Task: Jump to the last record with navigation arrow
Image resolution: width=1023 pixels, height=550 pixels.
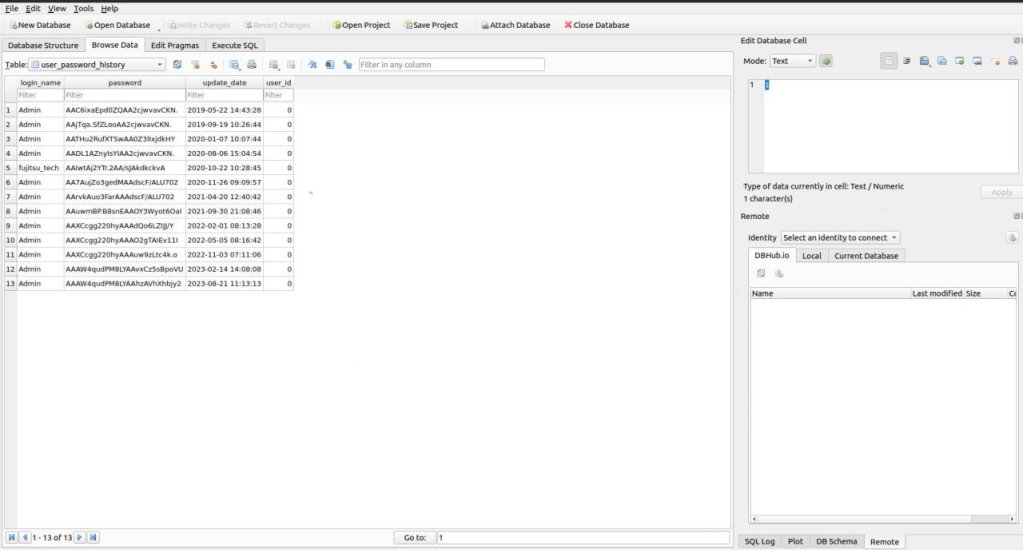Action: [x=93, y=537]
